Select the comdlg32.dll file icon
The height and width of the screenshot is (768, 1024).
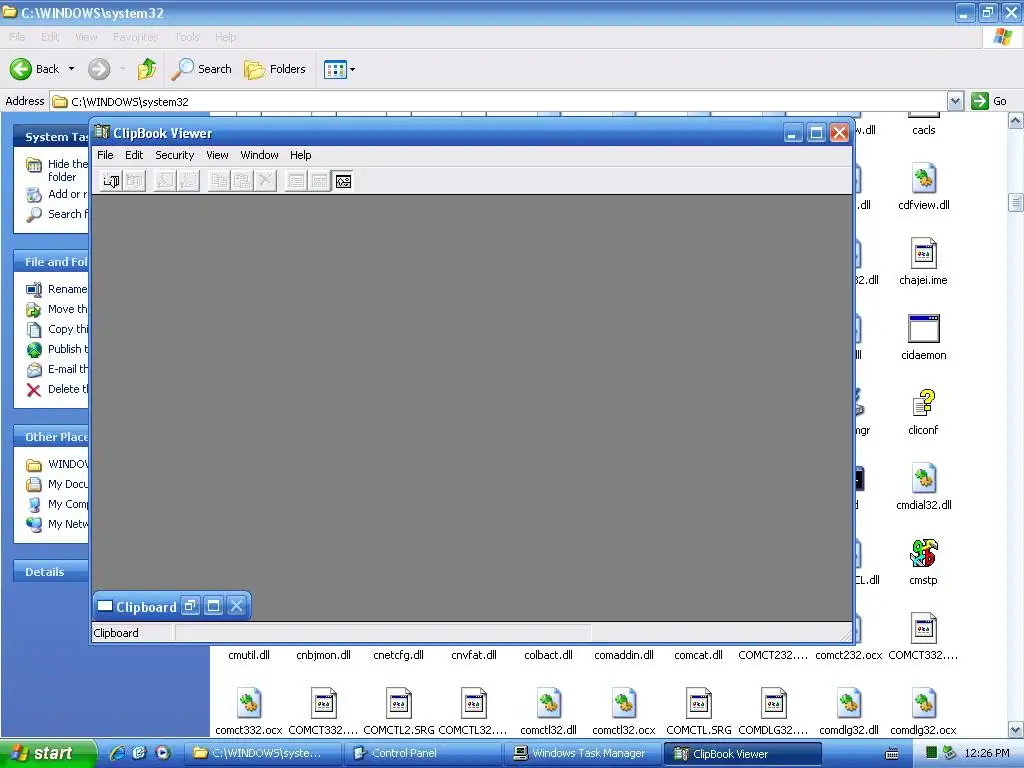[849, 703]
